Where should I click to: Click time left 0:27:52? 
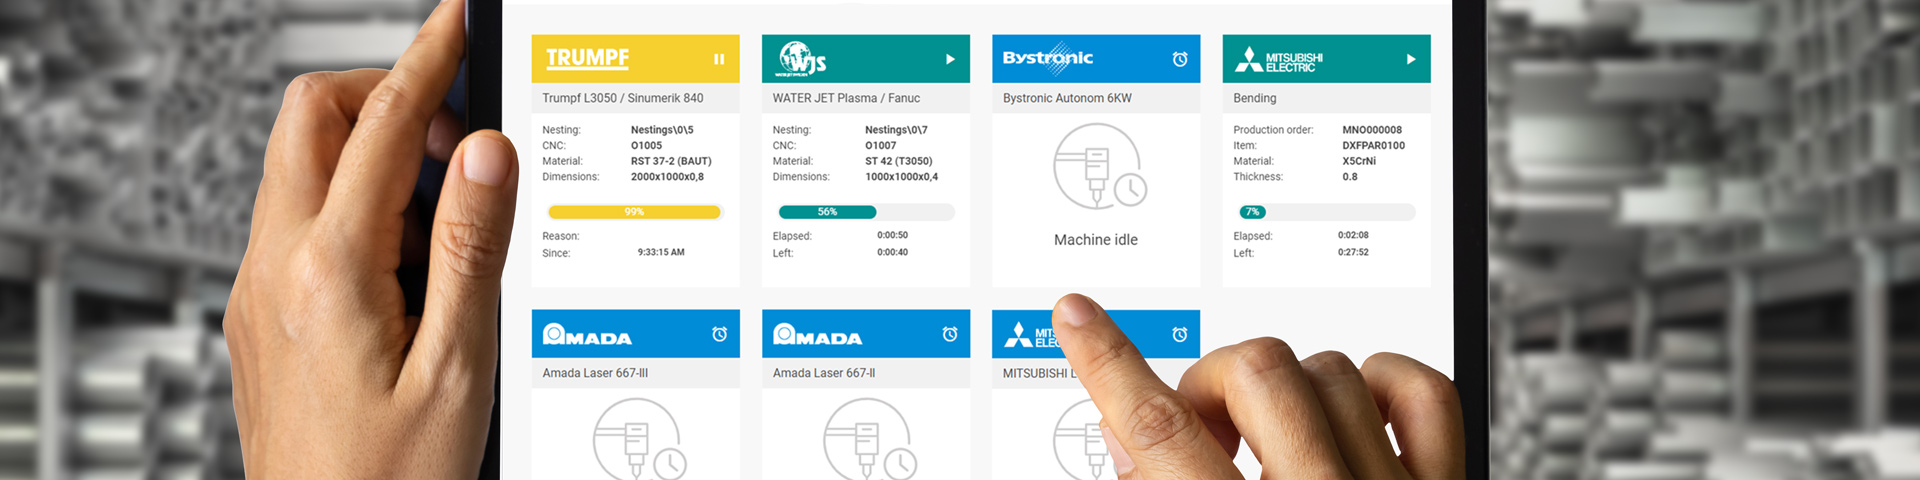tap(1353, 252)
